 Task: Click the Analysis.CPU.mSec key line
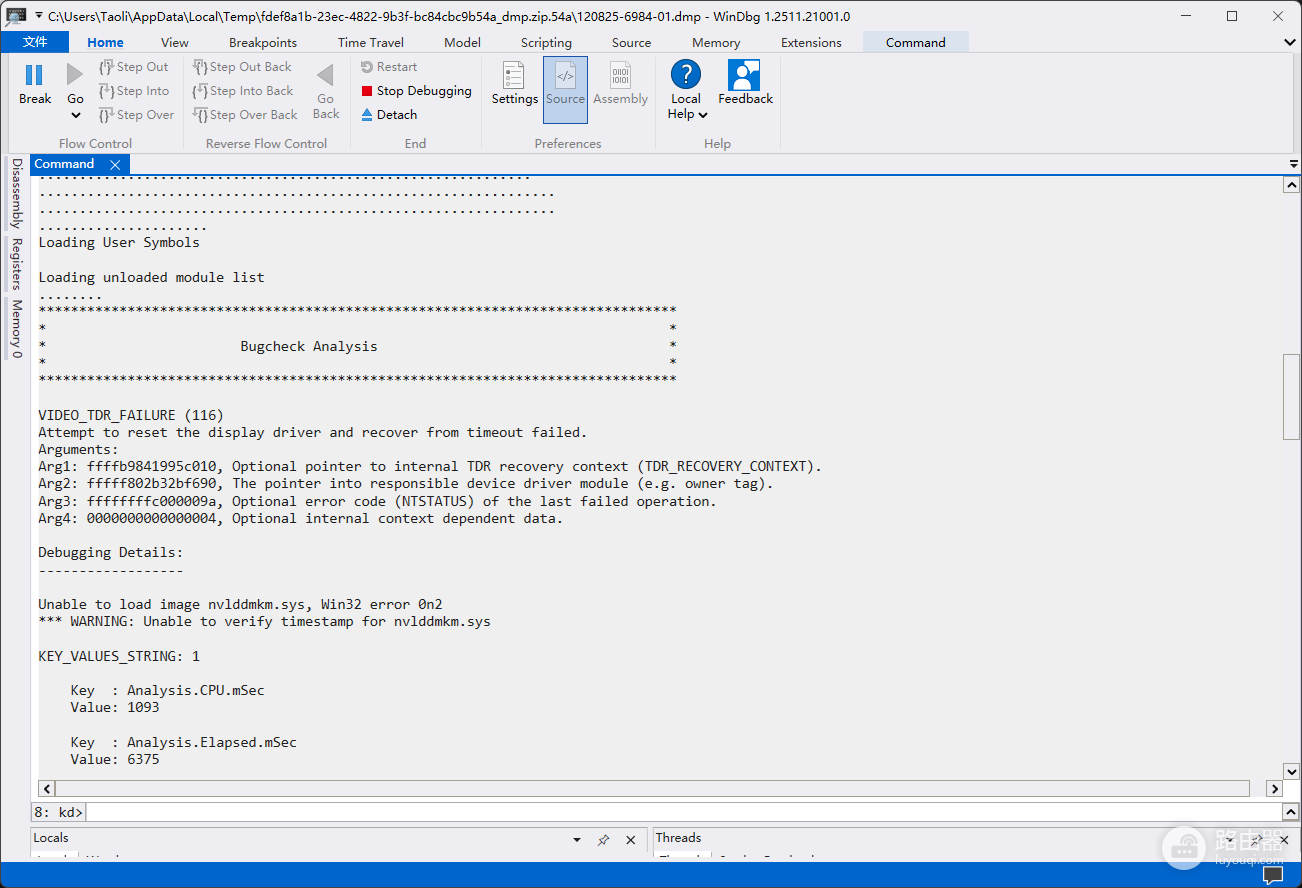coord(167,690)
